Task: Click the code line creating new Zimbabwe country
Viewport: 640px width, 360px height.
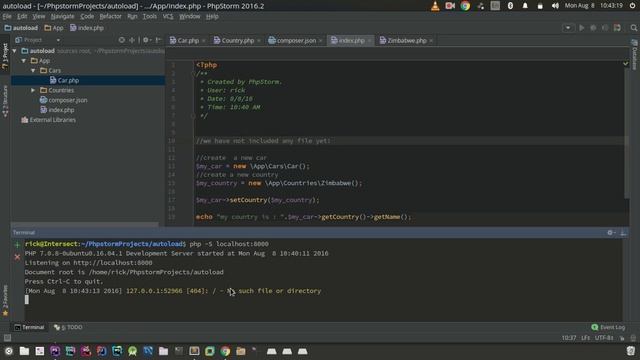Action: tap(279, 183)
